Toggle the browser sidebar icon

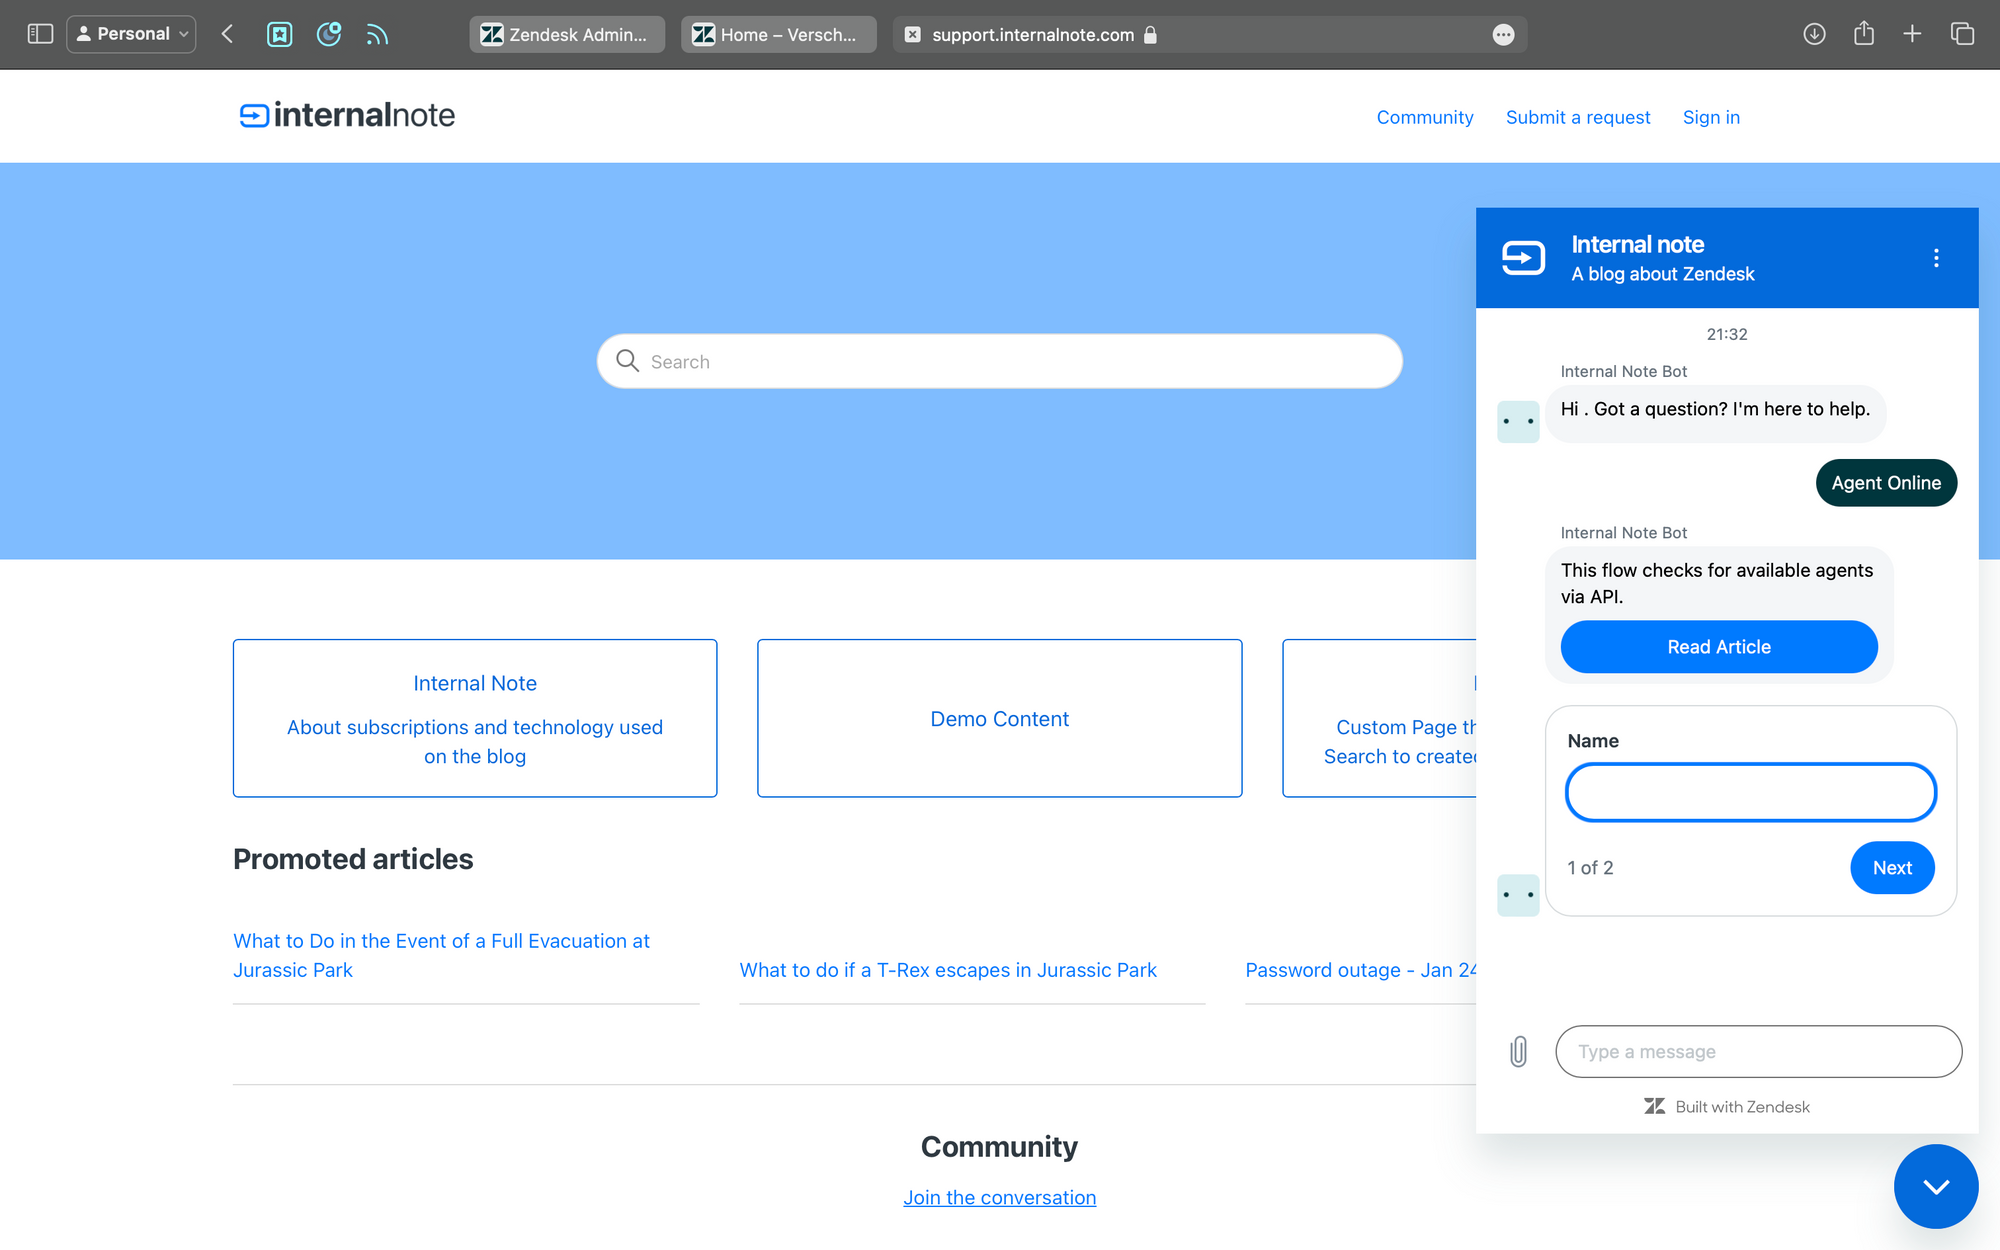40,34
